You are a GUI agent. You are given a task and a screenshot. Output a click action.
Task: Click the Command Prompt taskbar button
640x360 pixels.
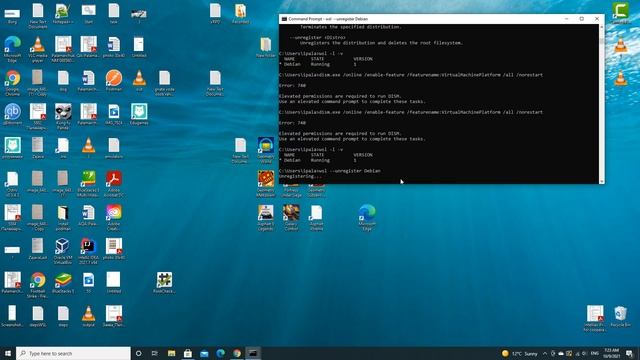coord(253,353)
